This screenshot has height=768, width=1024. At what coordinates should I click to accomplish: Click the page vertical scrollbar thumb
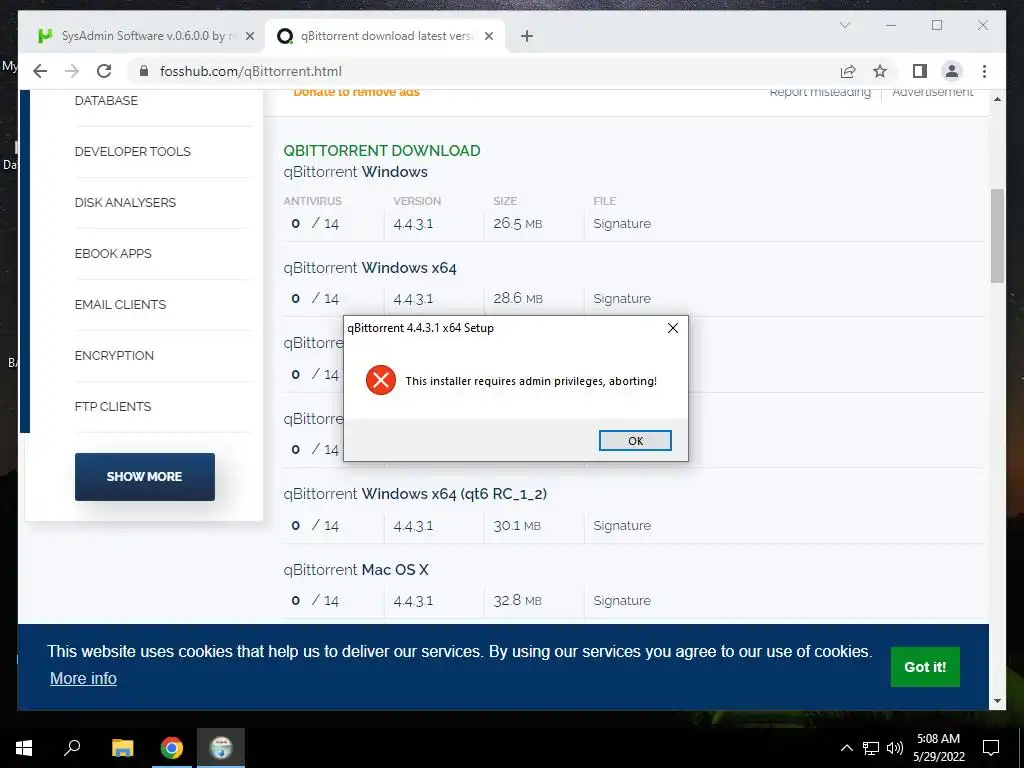point(997,236)
